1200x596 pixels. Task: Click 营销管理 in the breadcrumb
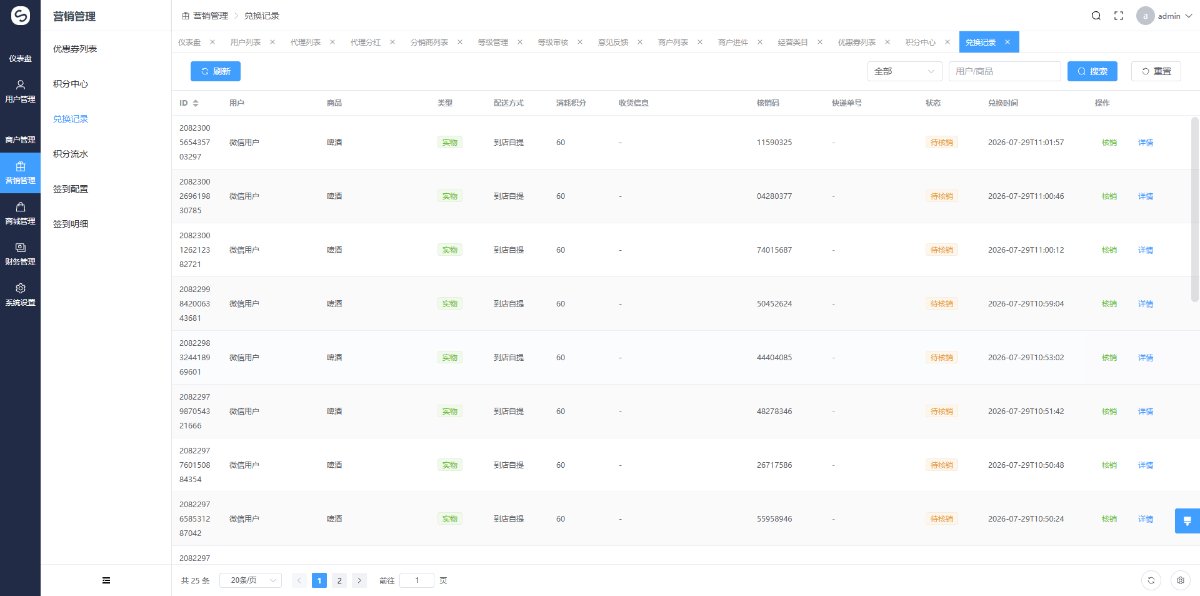tap(210, 16)
